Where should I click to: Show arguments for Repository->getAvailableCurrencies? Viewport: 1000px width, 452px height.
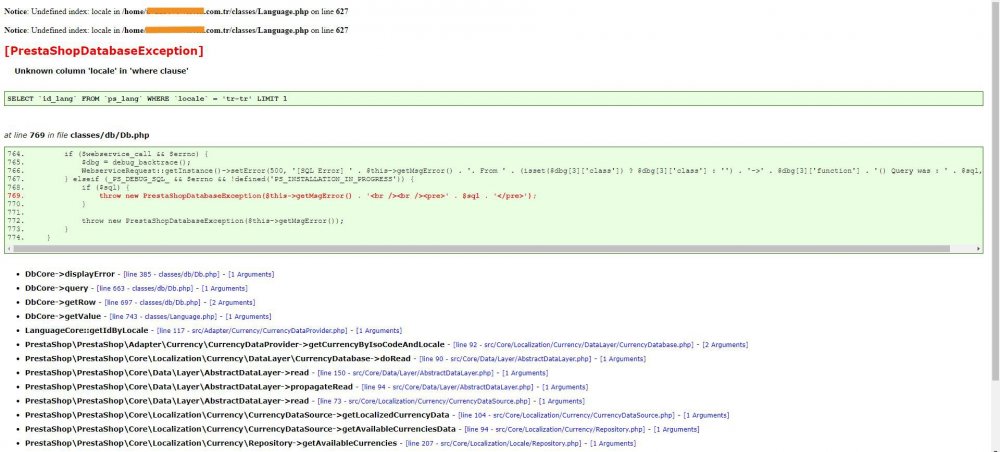click(x=614, y=443)
